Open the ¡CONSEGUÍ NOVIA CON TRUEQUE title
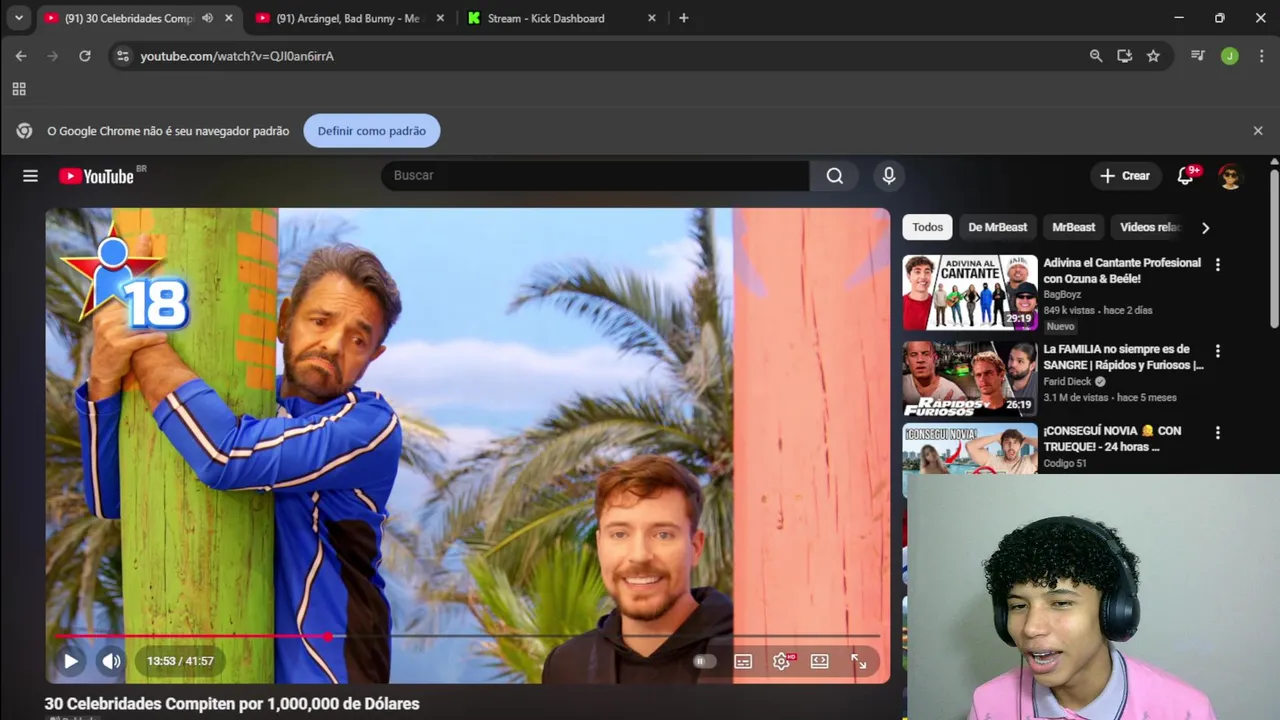The width and height of the screenshot is (1280, 720). tap(1112, 439)
